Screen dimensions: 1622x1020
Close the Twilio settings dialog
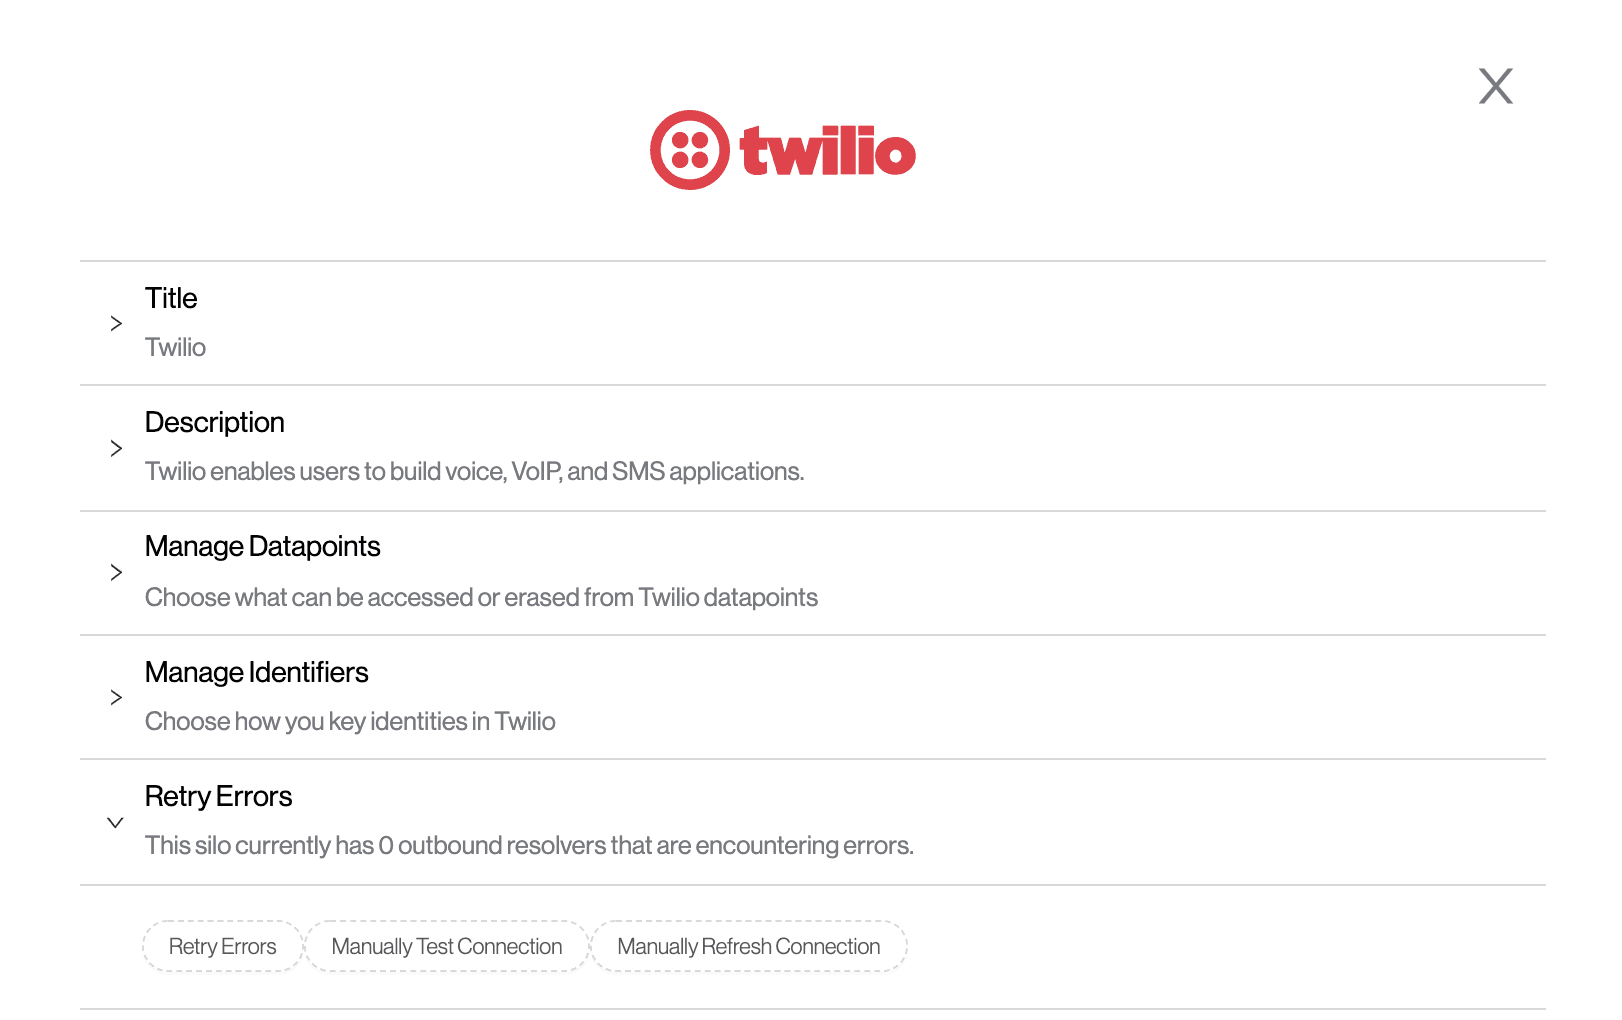(x=1495, y=86)
